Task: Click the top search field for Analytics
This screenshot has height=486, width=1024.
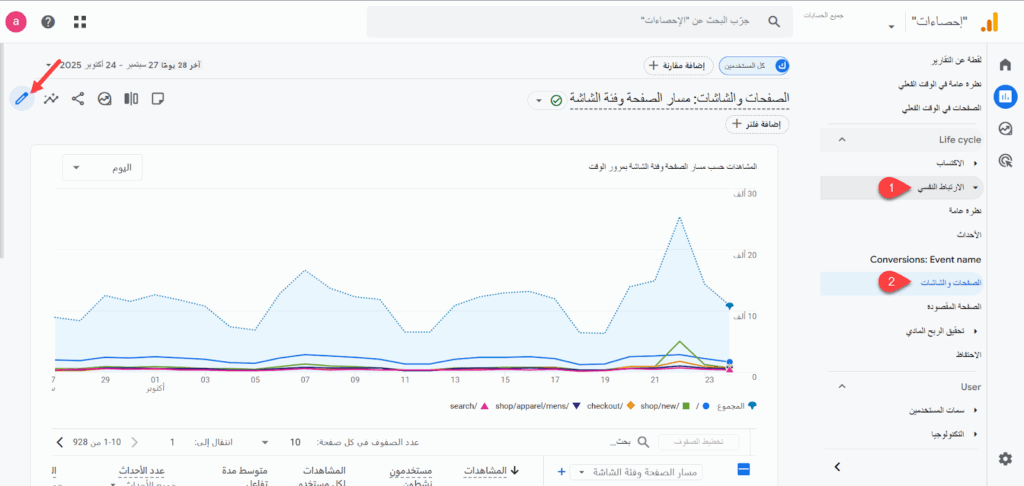Action: (578, 21)
